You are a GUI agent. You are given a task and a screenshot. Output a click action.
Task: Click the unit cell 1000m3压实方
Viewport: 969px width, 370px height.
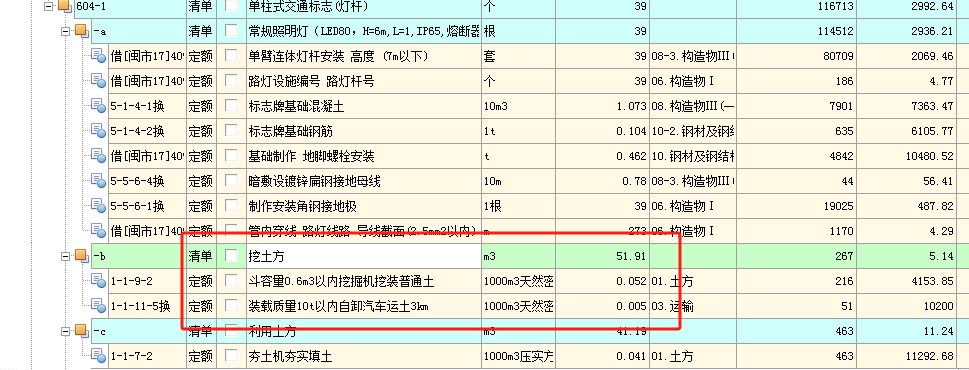pyautogui.click(x=518, y=356)
